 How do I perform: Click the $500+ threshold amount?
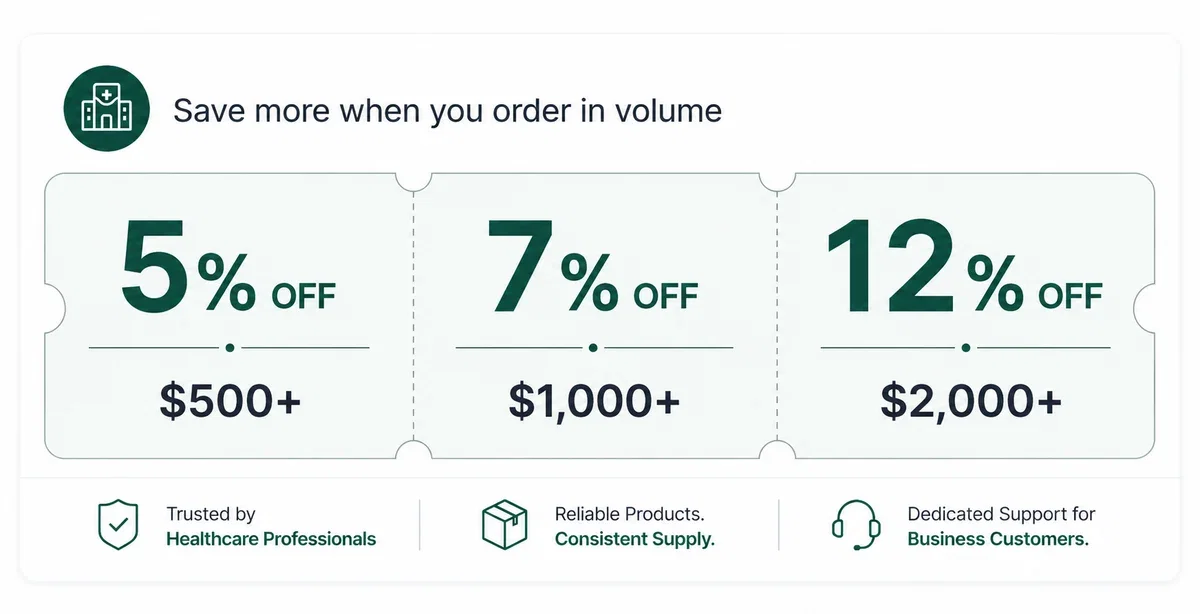[230, 401]
